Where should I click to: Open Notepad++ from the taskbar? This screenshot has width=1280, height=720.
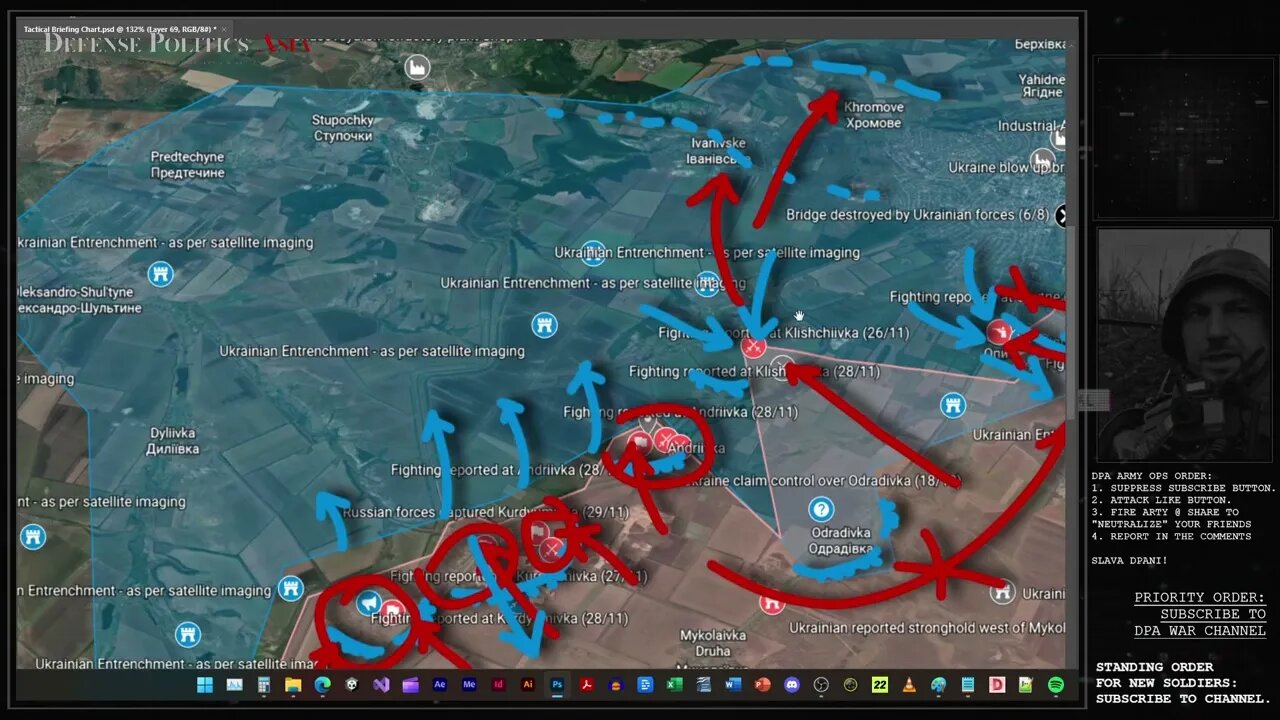click(x=1026, y=685)
